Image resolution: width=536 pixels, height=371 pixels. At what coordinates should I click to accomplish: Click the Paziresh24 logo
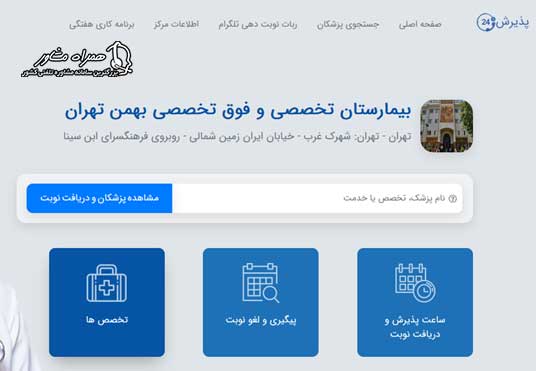pyautogui.click(x=502, y=23)
